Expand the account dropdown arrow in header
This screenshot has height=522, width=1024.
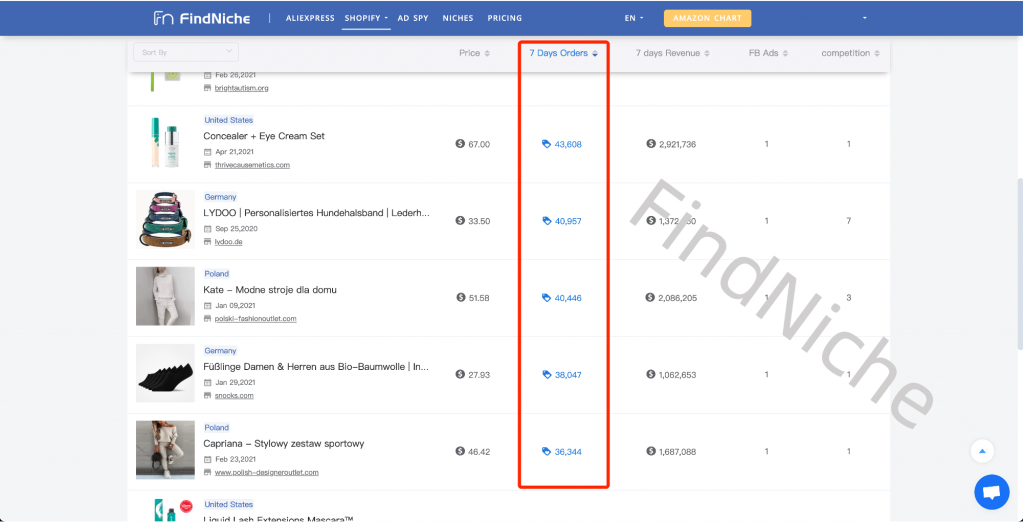pyautogui.click(x=864, y=18)
